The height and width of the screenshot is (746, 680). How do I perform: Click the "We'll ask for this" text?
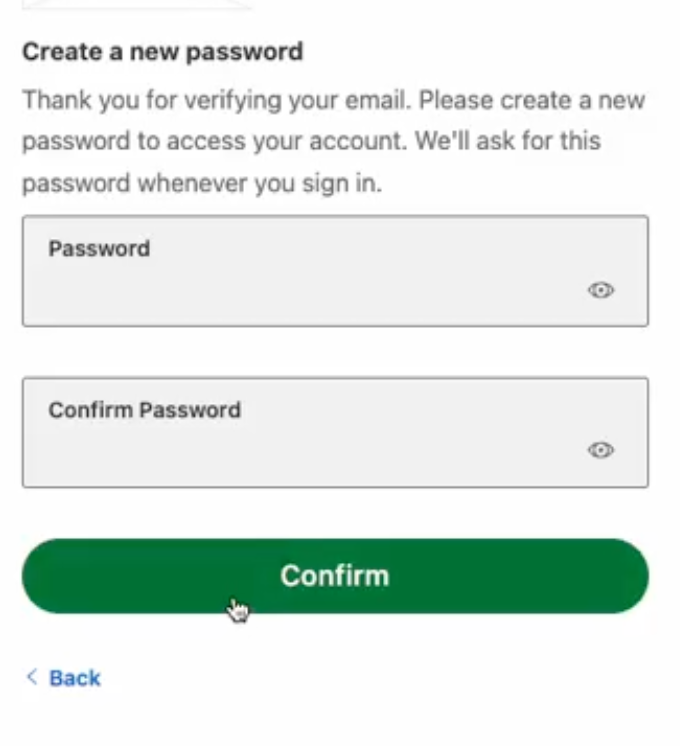(508, 141)
